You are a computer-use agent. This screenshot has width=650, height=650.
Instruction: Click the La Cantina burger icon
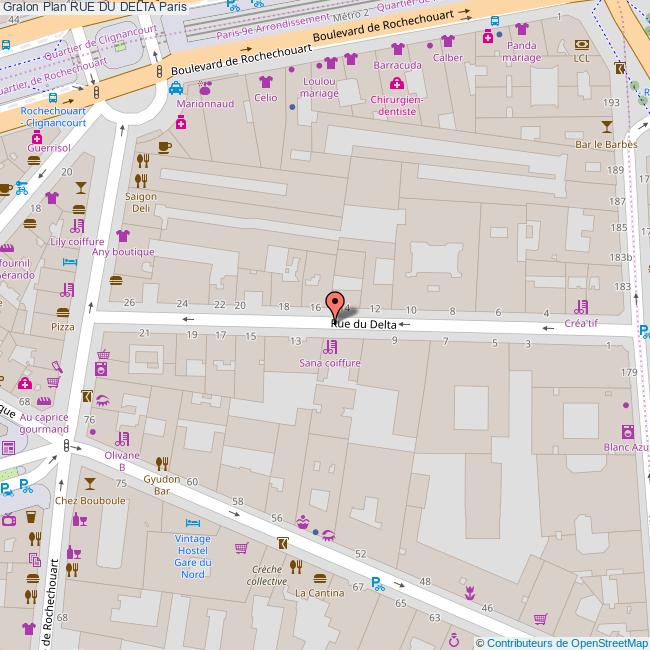point(319,577)
